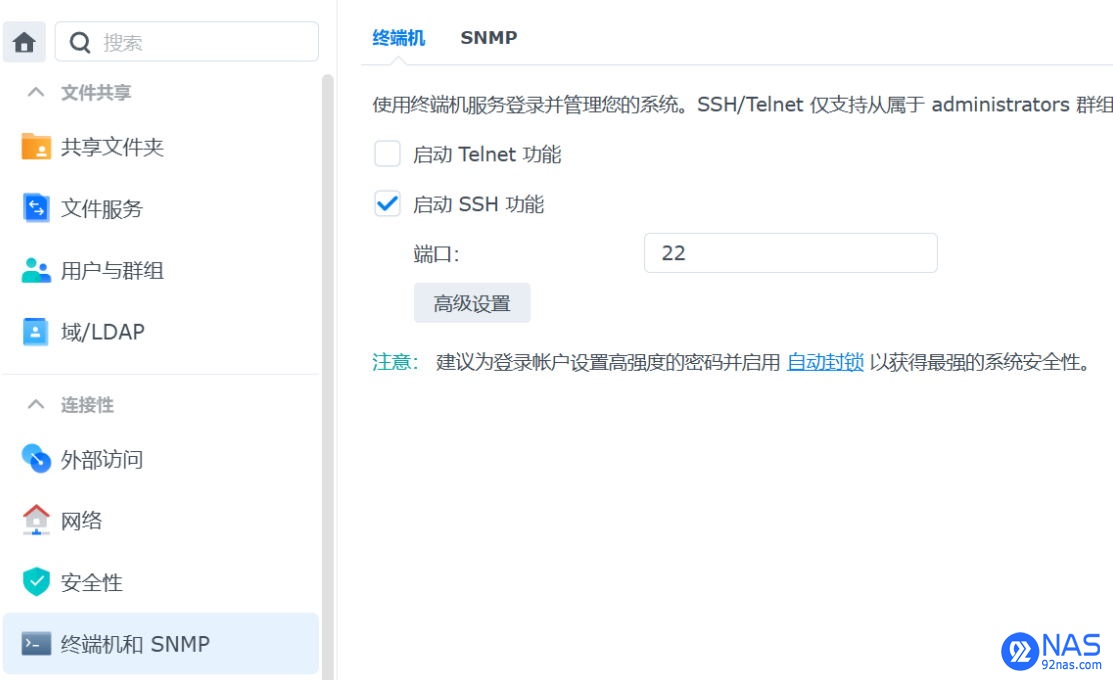Viewport: 1113px width, 680px height.
Task: Switch to the SNMP tab
Action: [488, 38]
